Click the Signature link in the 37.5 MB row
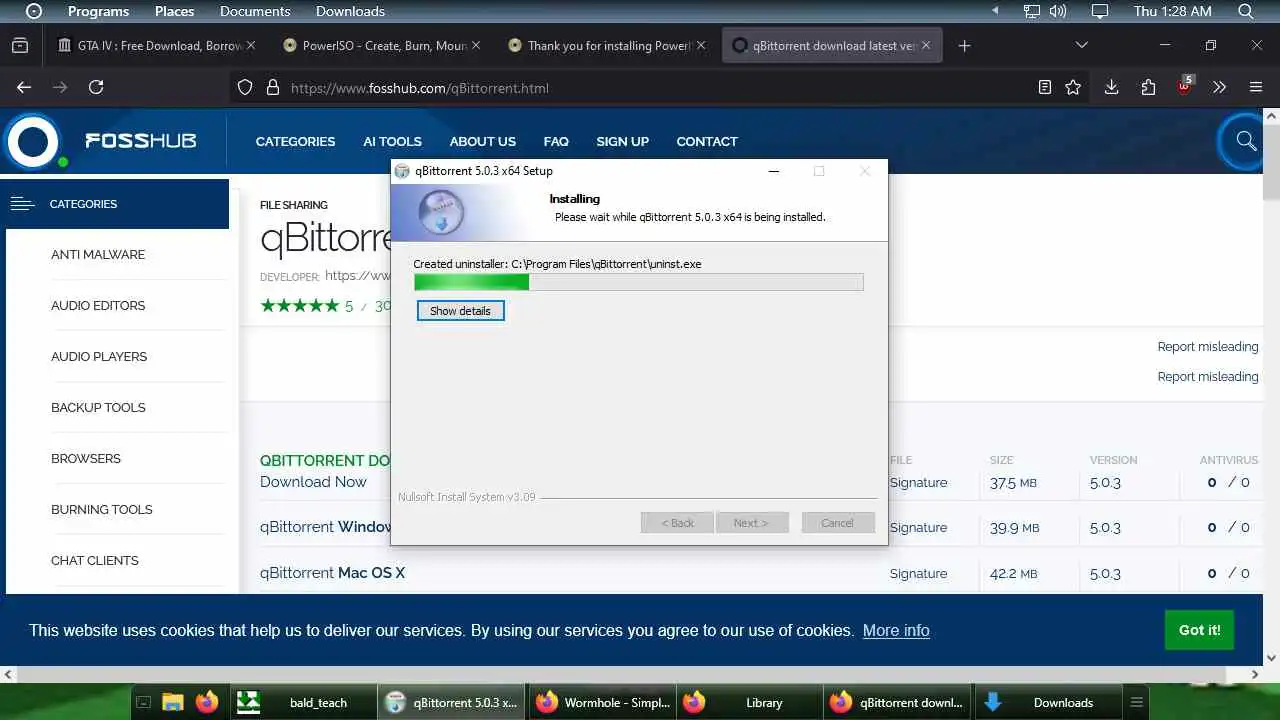Screen dimensions: 1280x720 (918, 482)
